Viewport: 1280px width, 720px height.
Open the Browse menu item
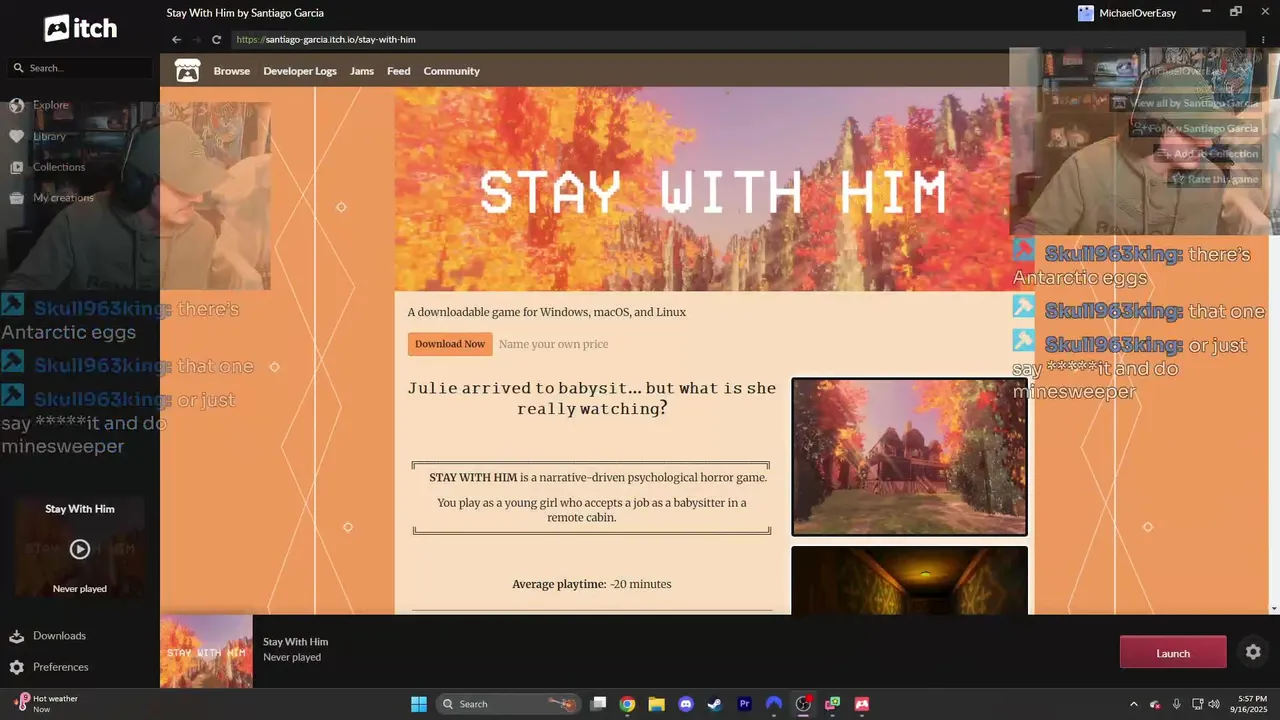coord(232,71)
